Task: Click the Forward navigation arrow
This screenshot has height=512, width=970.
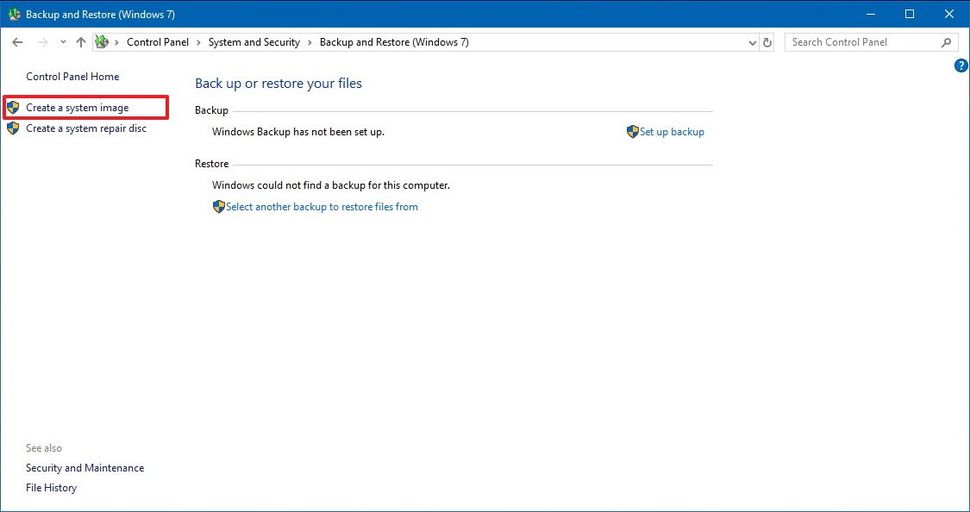Action: (x=43, y=42)
